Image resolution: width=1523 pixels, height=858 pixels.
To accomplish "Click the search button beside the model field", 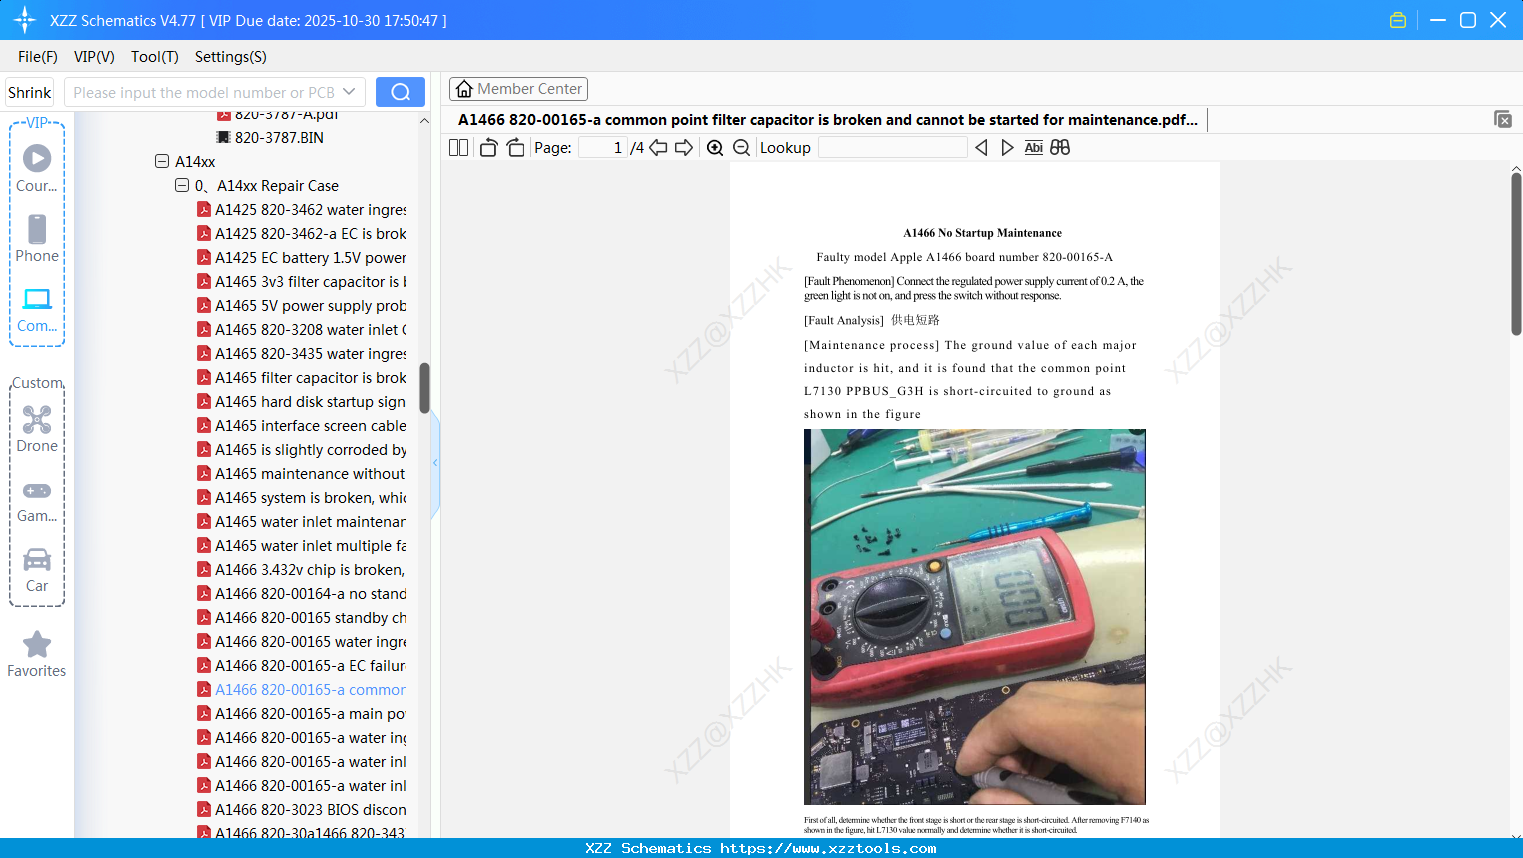I will coord(400,92).
